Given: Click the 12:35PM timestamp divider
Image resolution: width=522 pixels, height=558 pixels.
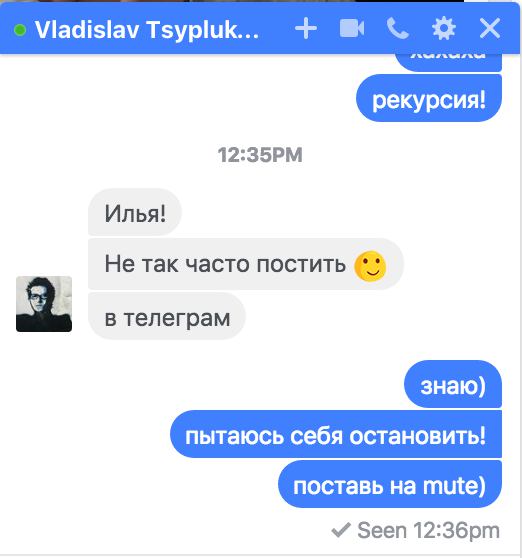Looking at the screenshot, I should [260, 155].
